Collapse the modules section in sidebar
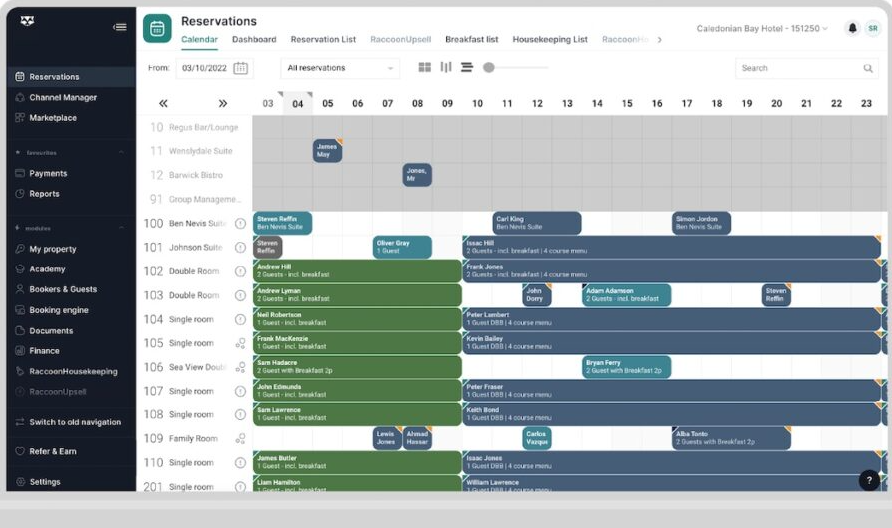The height and width of the screenshot is (528, 892). (121, 228)
